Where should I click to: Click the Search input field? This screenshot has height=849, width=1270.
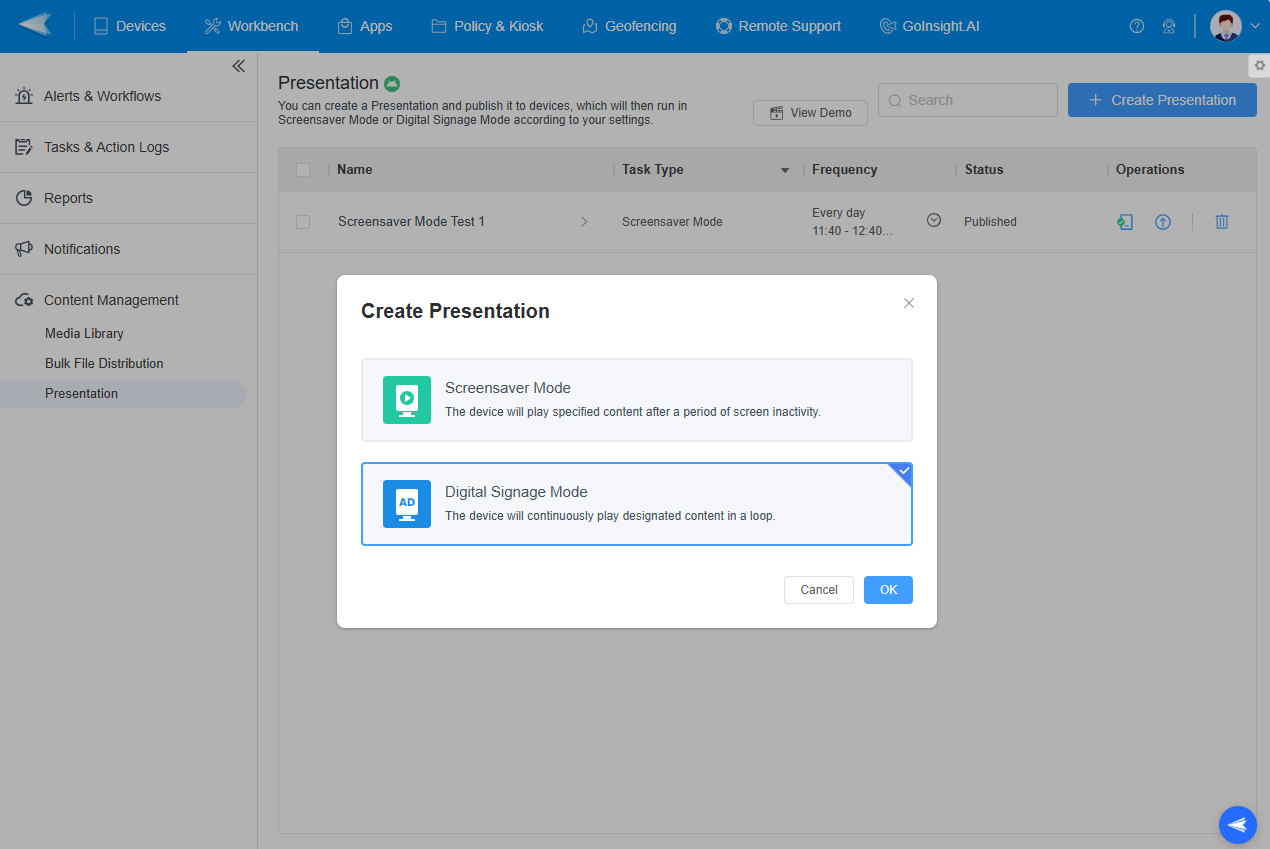tap(967, 100)
